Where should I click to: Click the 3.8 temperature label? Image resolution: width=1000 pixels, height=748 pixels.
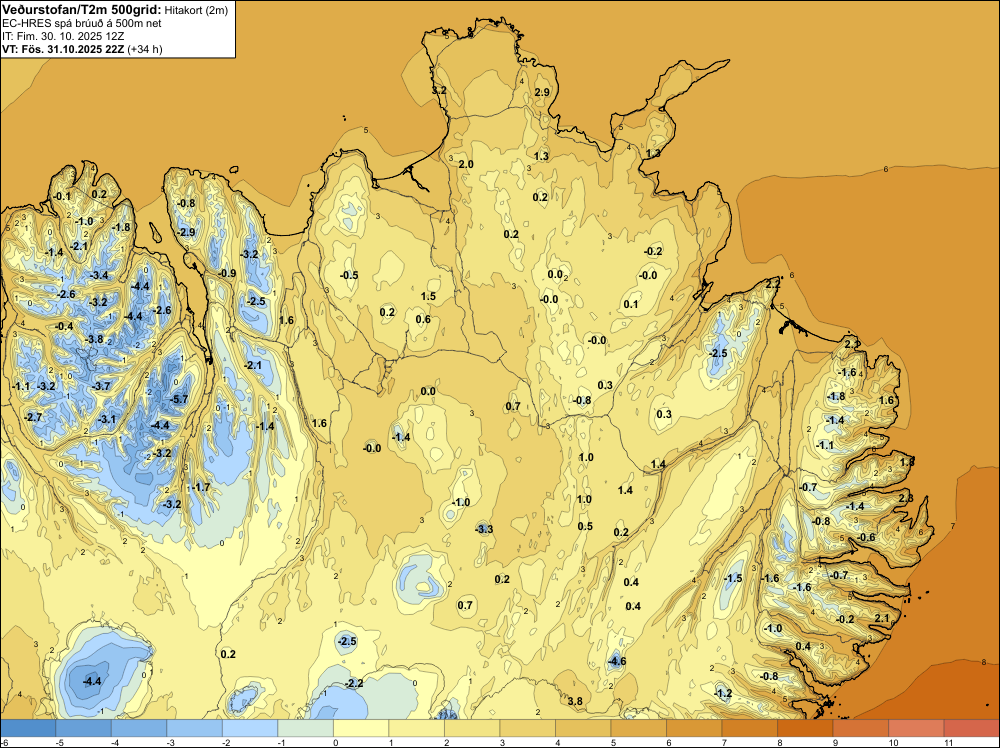point(575,701)
